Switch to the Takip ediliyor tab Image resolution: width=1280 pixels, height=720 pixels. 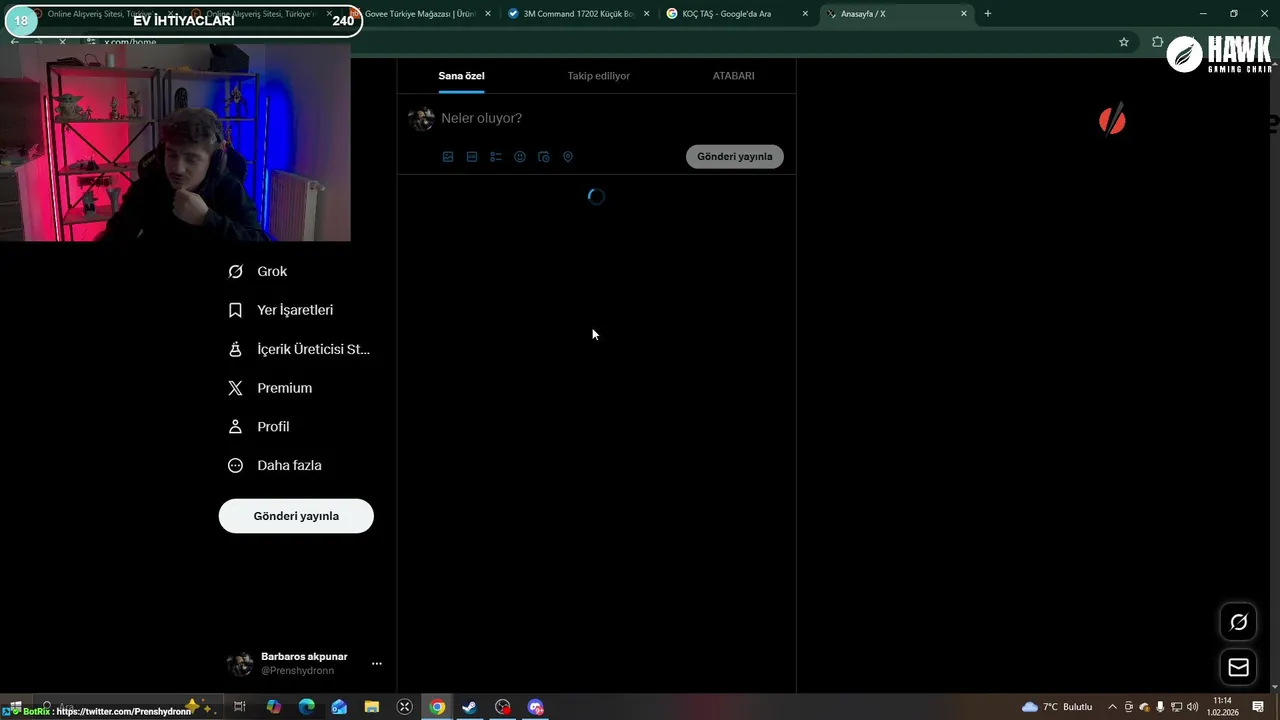coord(599,76)
